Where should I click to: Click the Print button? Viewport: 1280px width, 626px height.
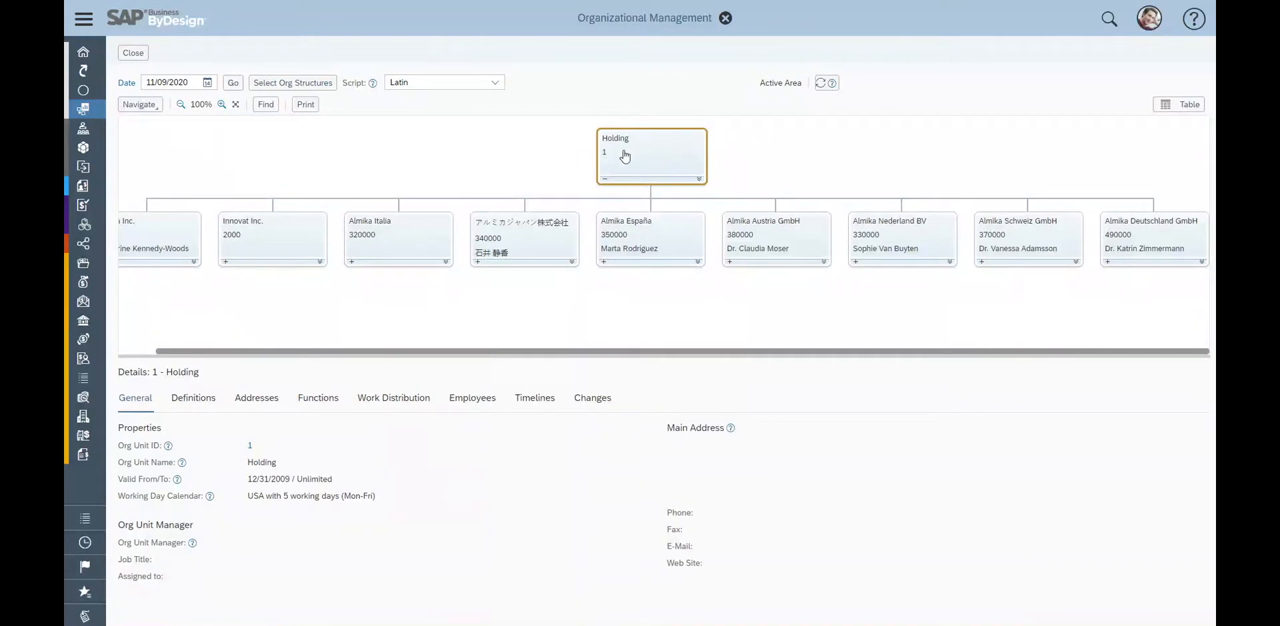click(x=306, y=104)
